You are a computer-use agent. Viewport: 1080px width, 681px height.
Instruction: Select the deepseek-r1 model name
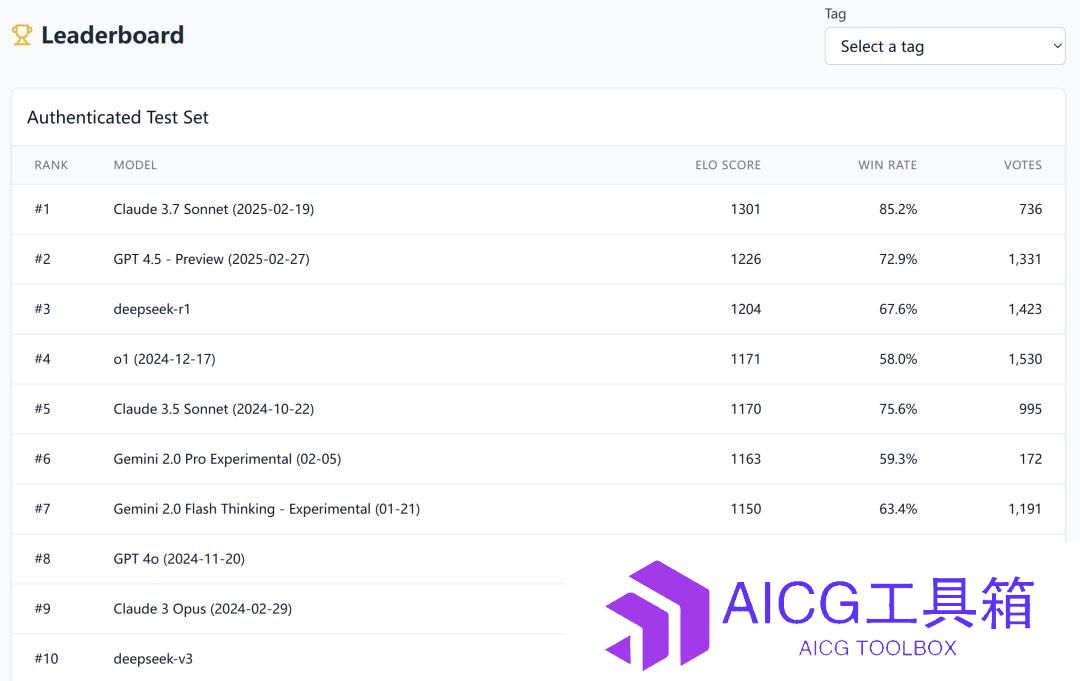pyautogui.click(x=152, y=309)
